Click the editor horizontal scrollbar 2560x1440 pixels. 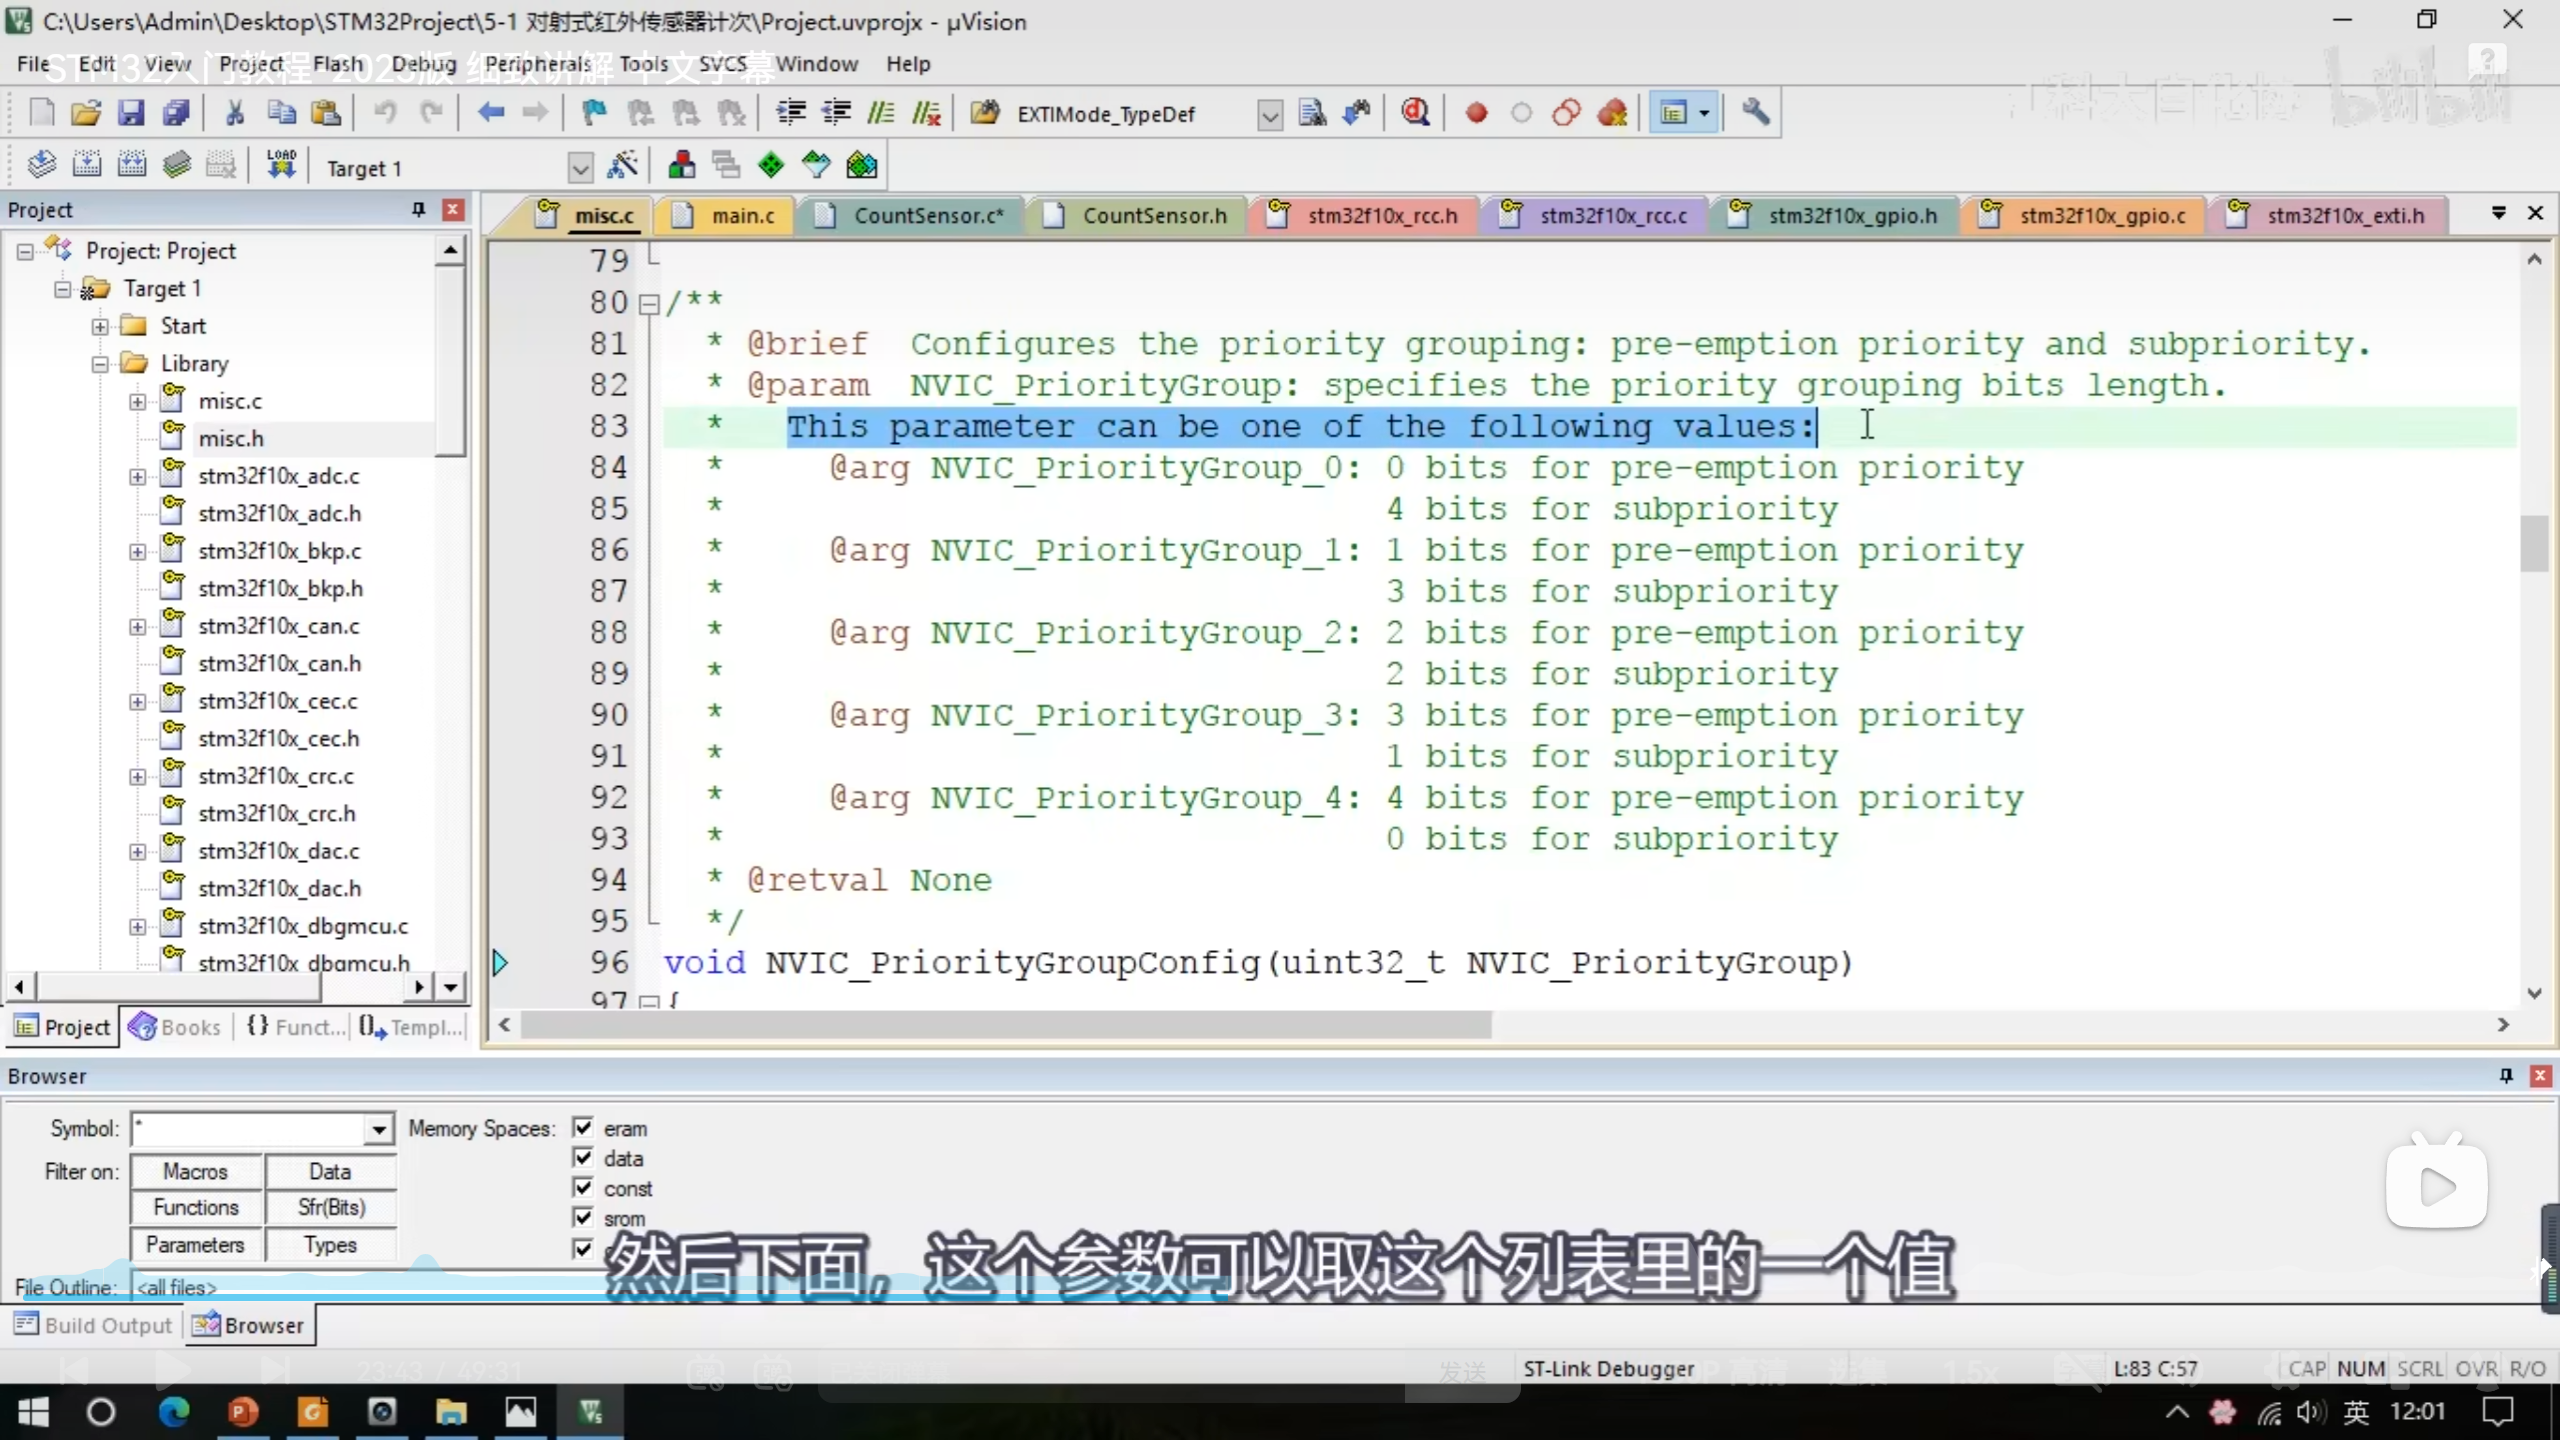(1005, 1025)
